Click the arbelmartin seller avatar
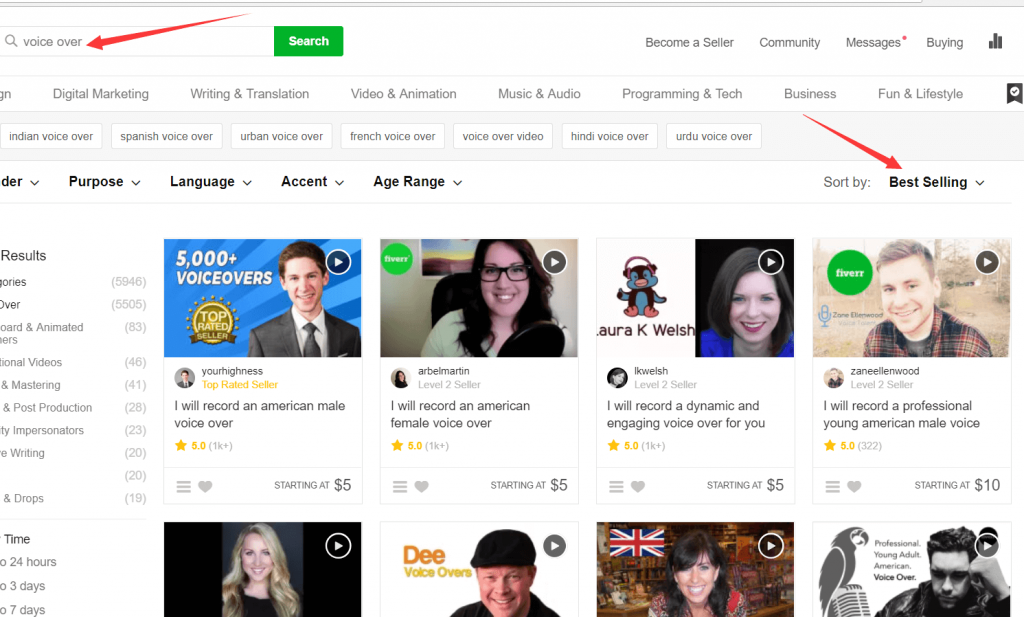1024x617 pixels. [x=401, y=377]
